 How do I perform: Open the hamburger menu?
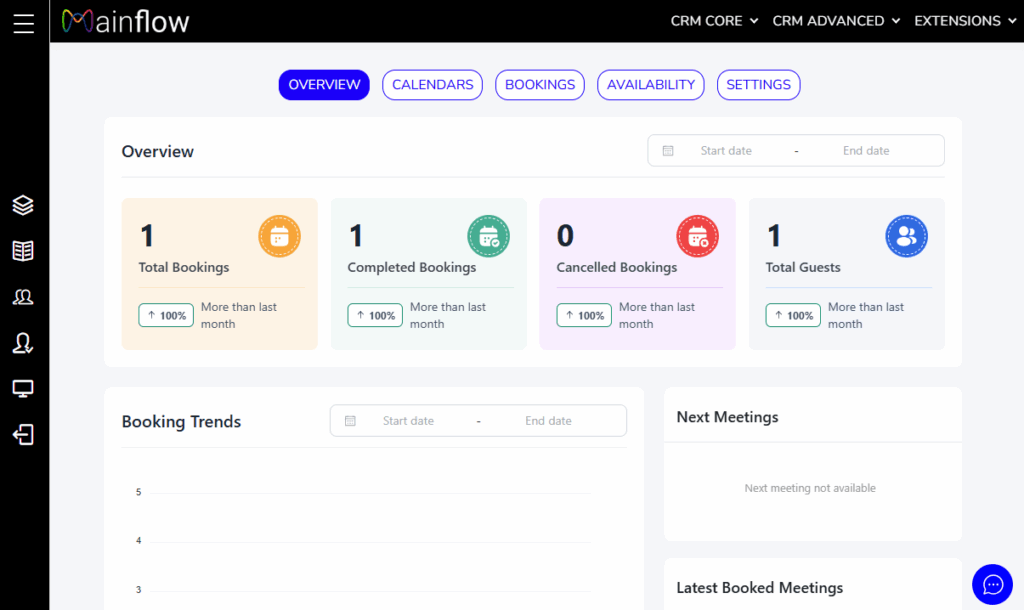24,23
